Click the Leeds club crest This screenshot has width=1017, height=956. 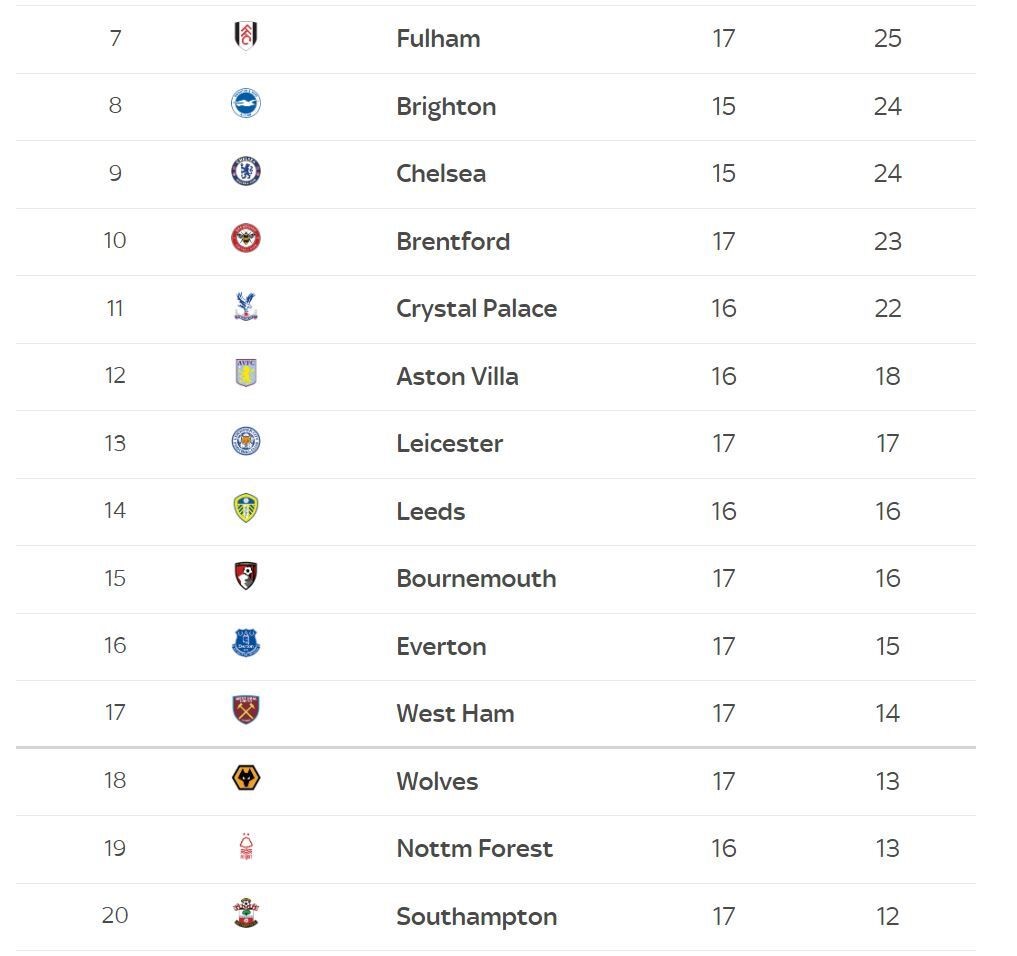coord(245,509)
